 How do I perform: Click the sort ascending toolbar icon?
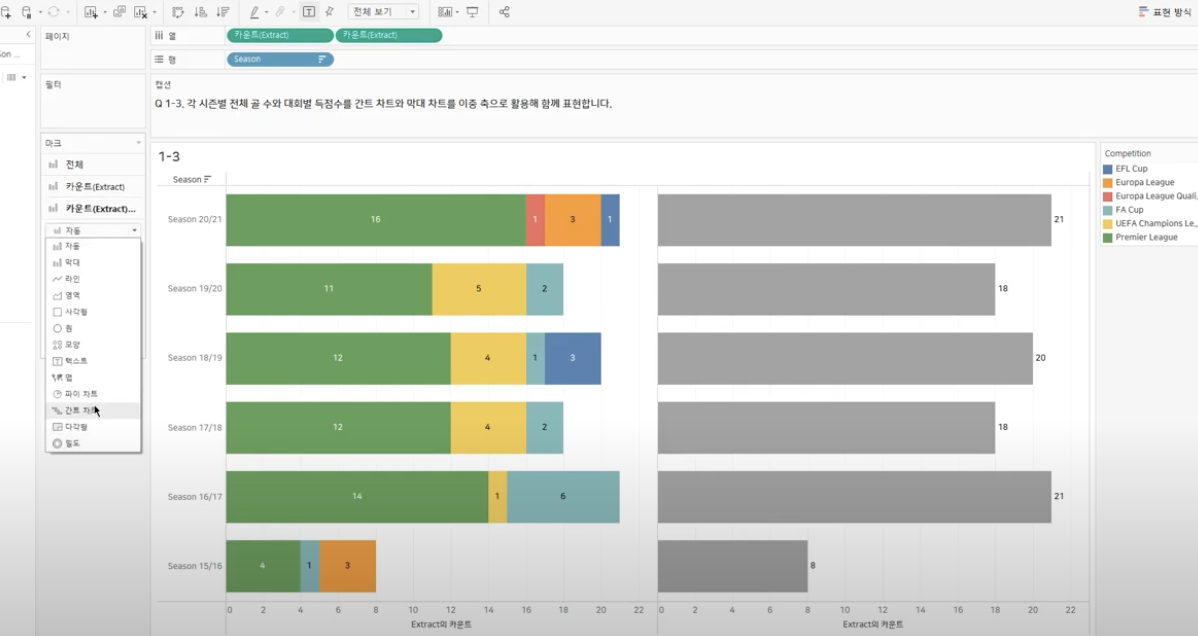200,12
